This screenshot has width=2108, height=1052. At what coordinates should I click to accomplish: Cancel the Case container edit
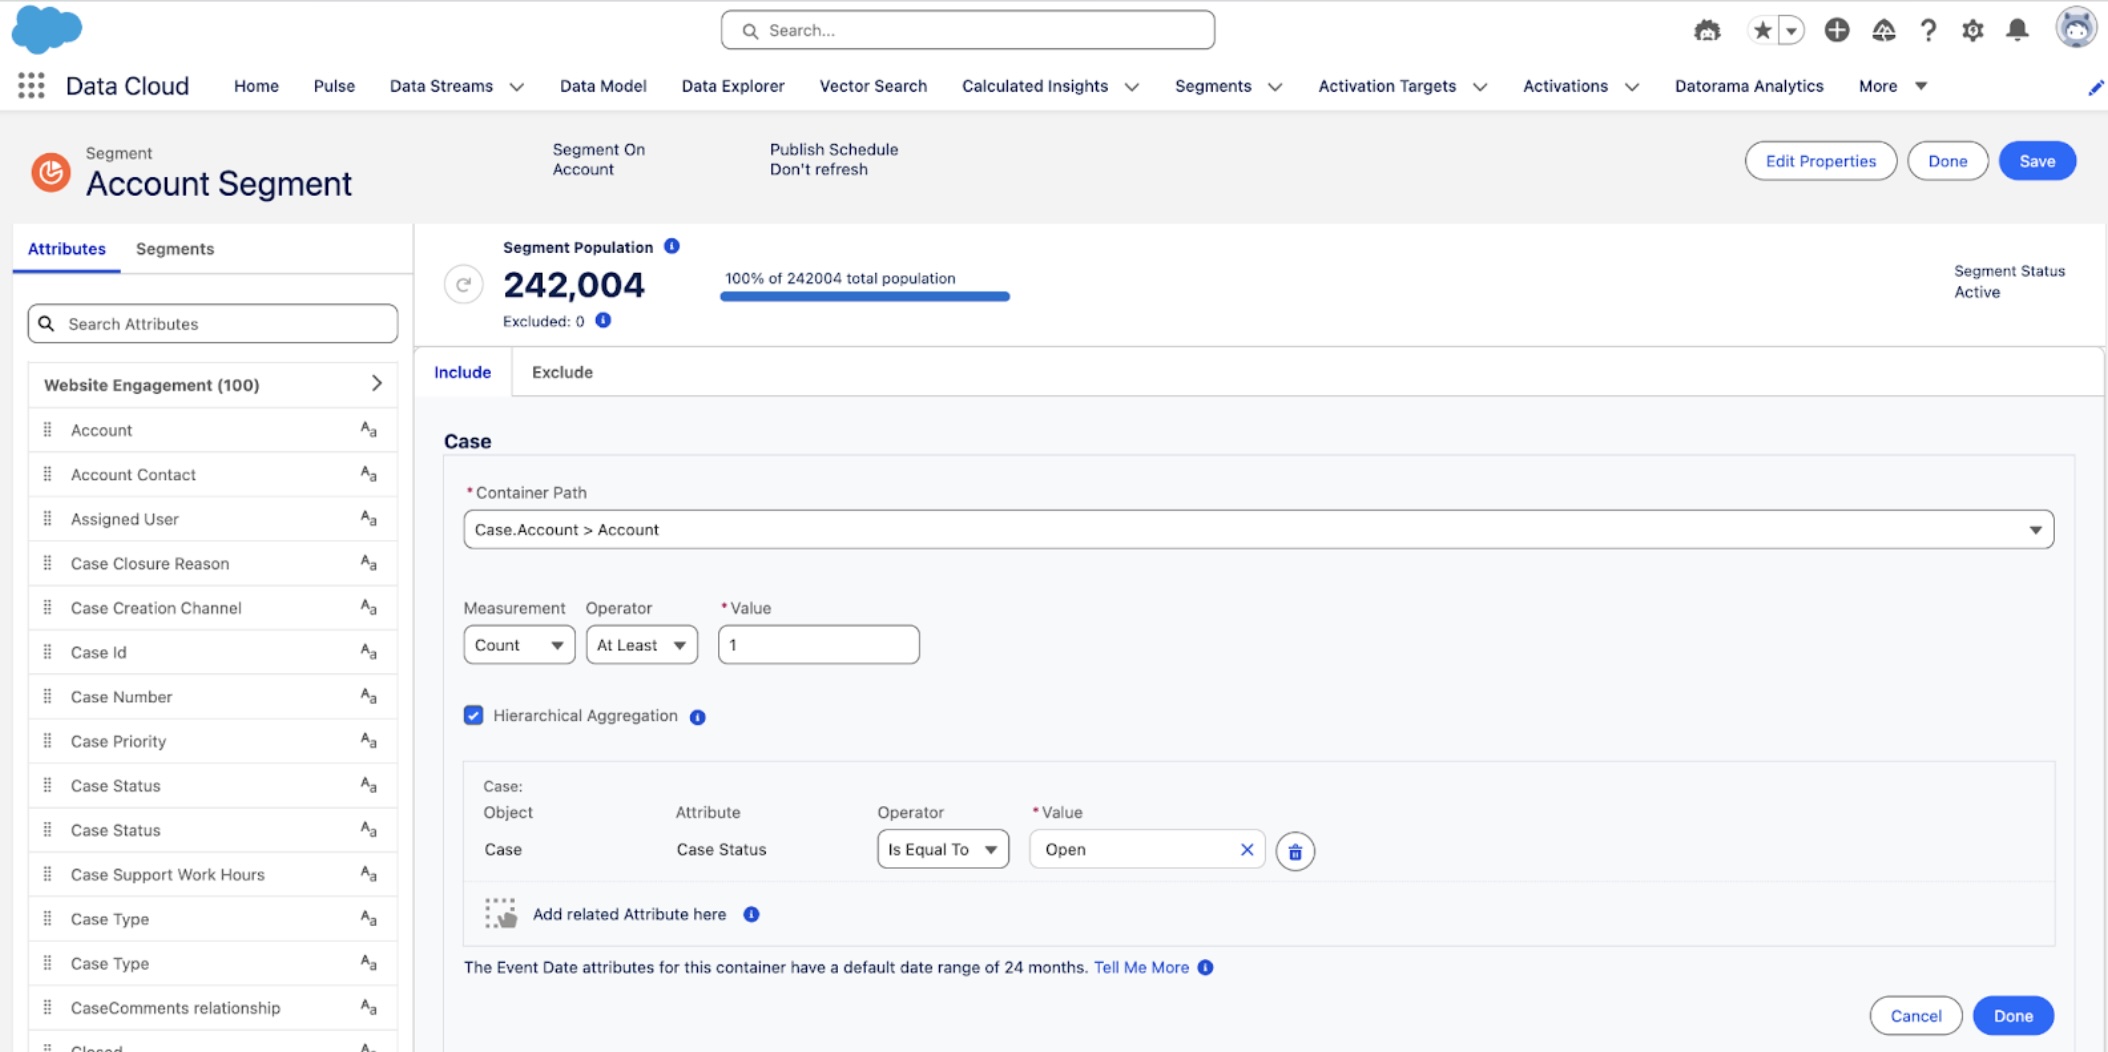coord(1915,1016)
